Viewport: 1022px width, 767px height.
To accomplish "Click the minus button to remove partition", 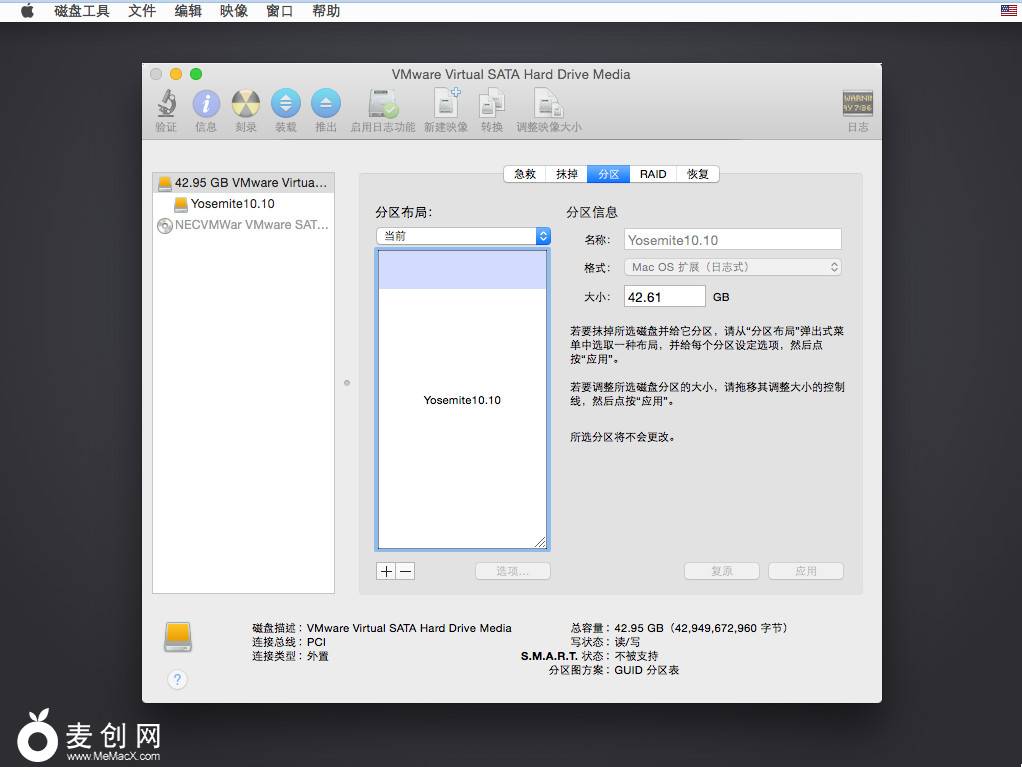I will (405, 571).
